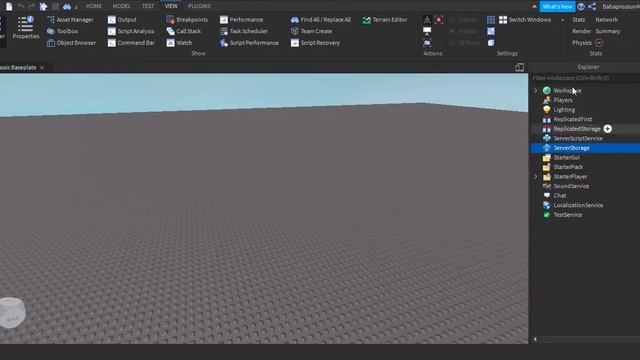Click the view selector icon in Actions
640x360 pixels.
427,20
